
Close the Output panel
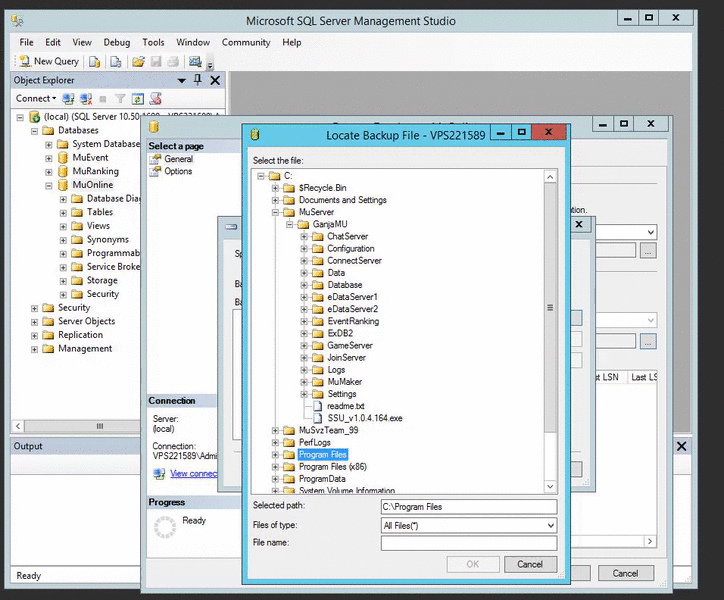pyautogui.click(x=682, y=447)
